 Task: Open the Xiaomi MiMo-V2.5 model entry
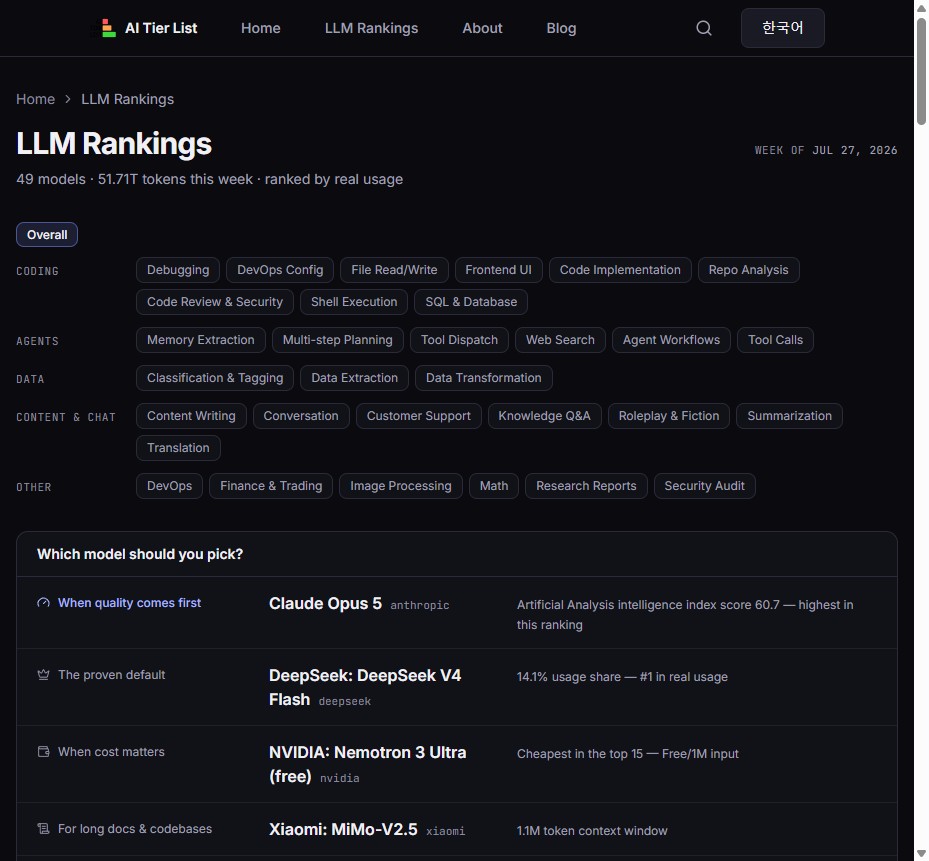click(x=343, y=830)
